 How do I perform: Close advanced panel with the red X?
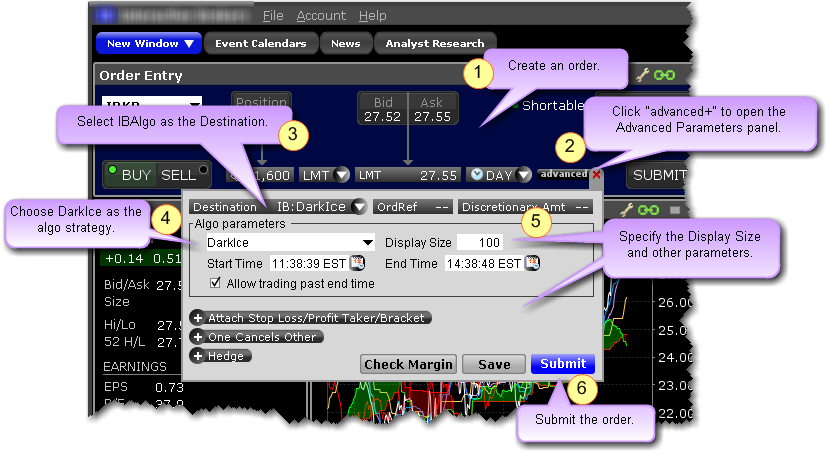[x=597, y=174]
